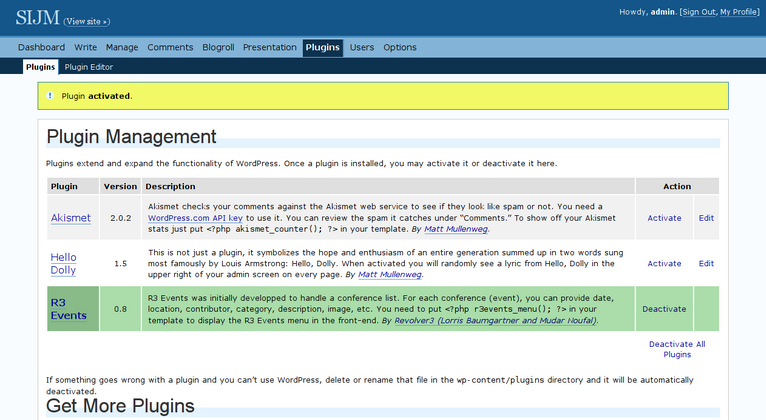Click the Plugin Management heading
This screenshot has width=766, height=420.
tap(131, 137)
